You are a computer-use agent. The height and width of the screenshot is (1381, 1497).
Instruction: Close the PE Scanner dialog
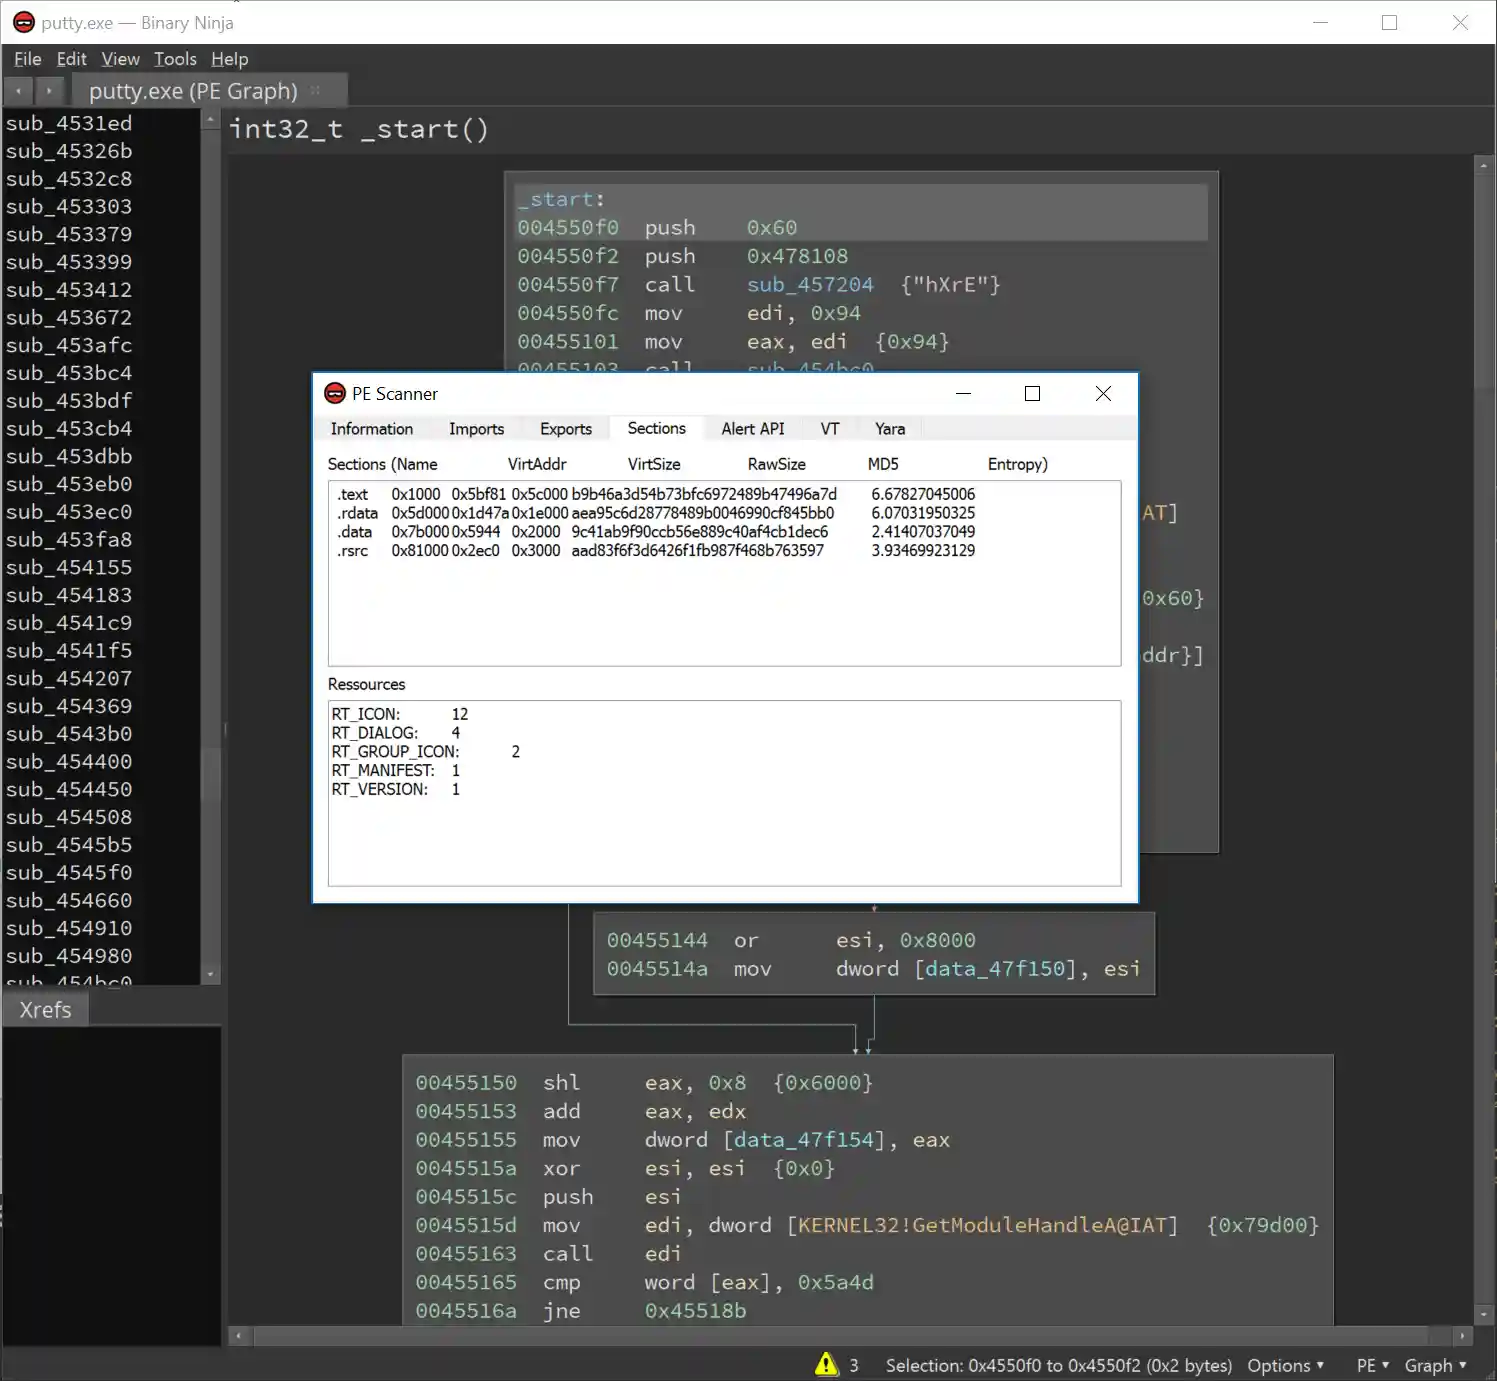click(1103, 394)
